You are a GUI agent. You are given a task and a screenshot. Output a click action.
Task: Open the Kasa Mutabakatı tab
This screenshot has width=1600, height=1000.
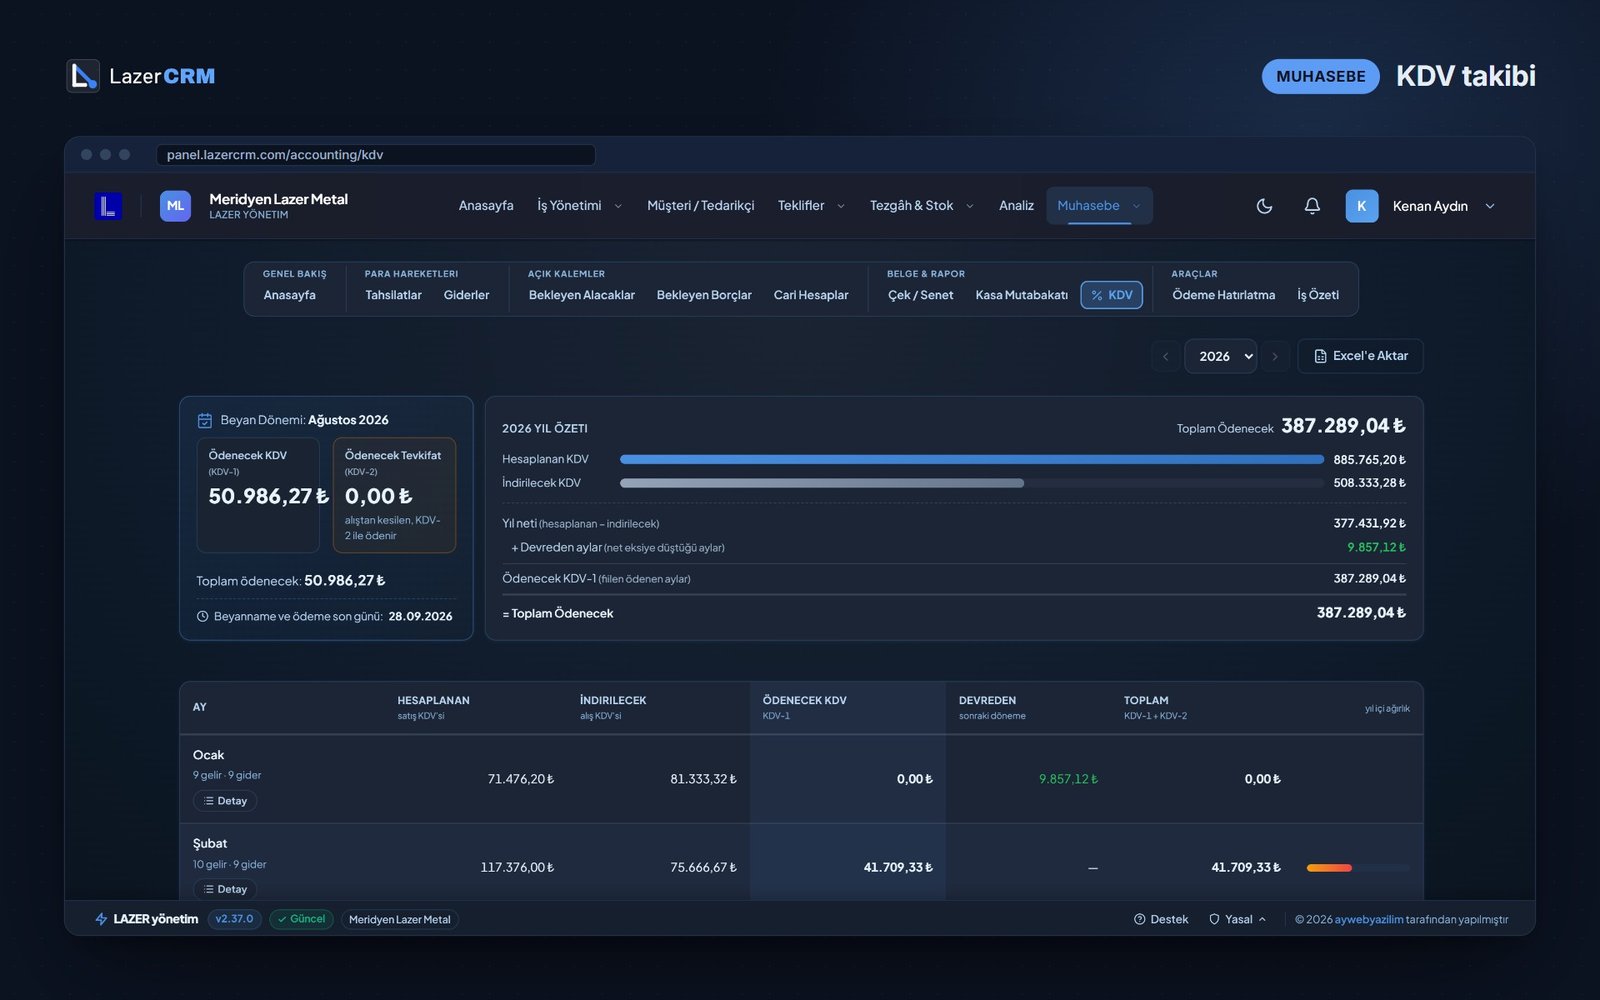(1021, 295)
